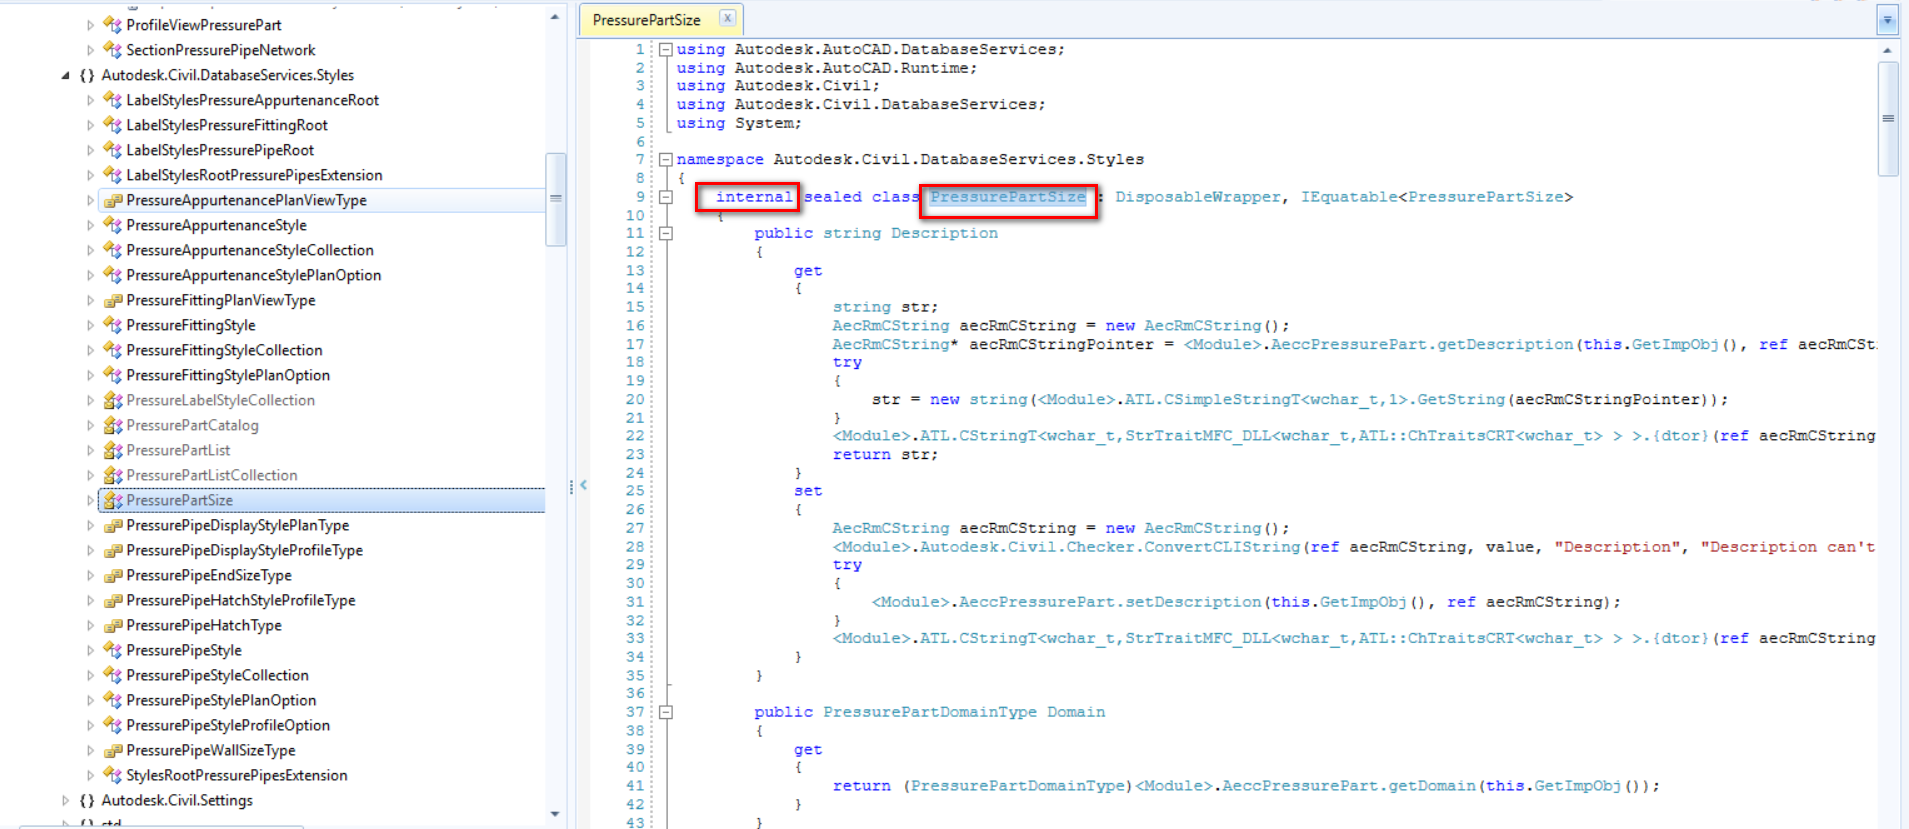The width and height of the screenshot is (1909, 829).
Task: Select PressurePipeStyleCollection in the tree
Action: pyautogui.click(x=217, y=675)
